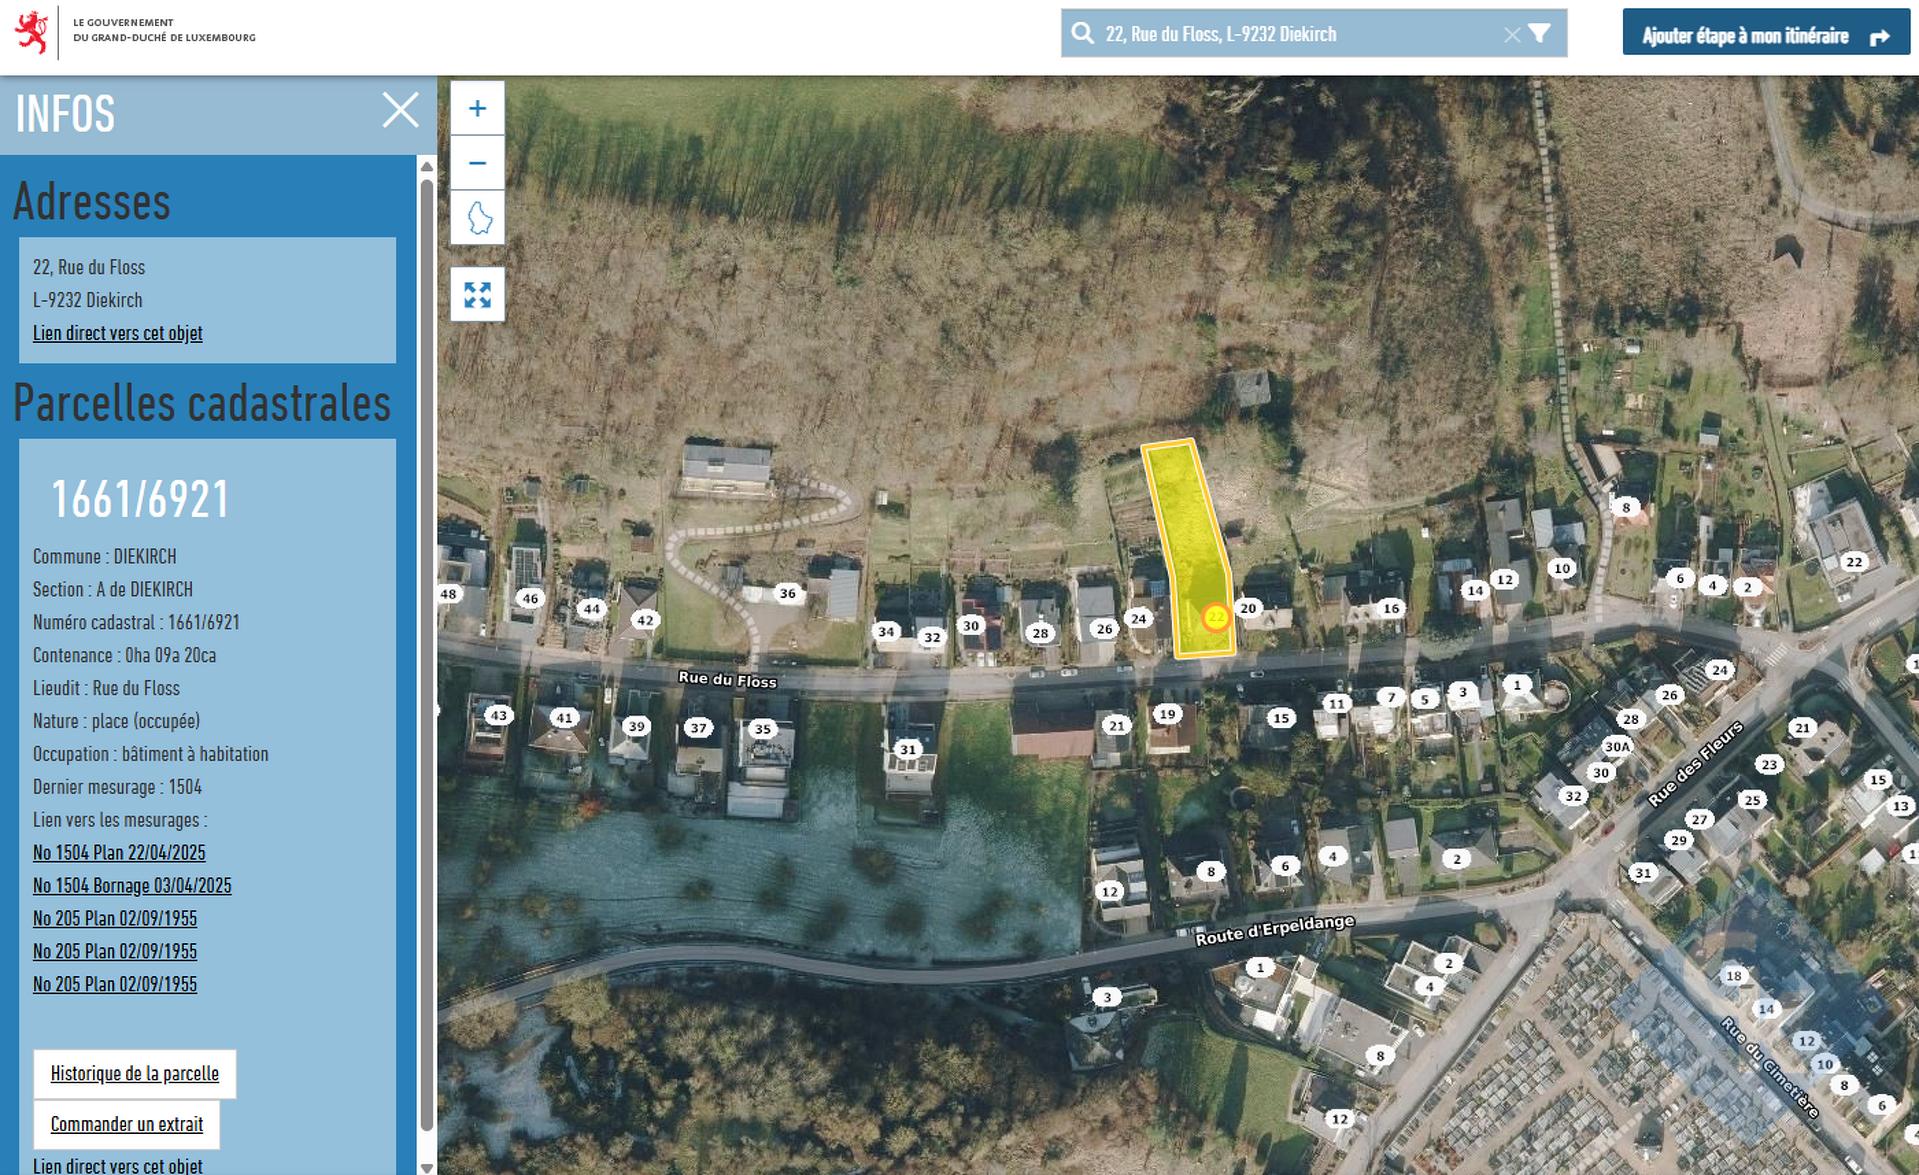Zoom out the map with minus button

[477, 163]
